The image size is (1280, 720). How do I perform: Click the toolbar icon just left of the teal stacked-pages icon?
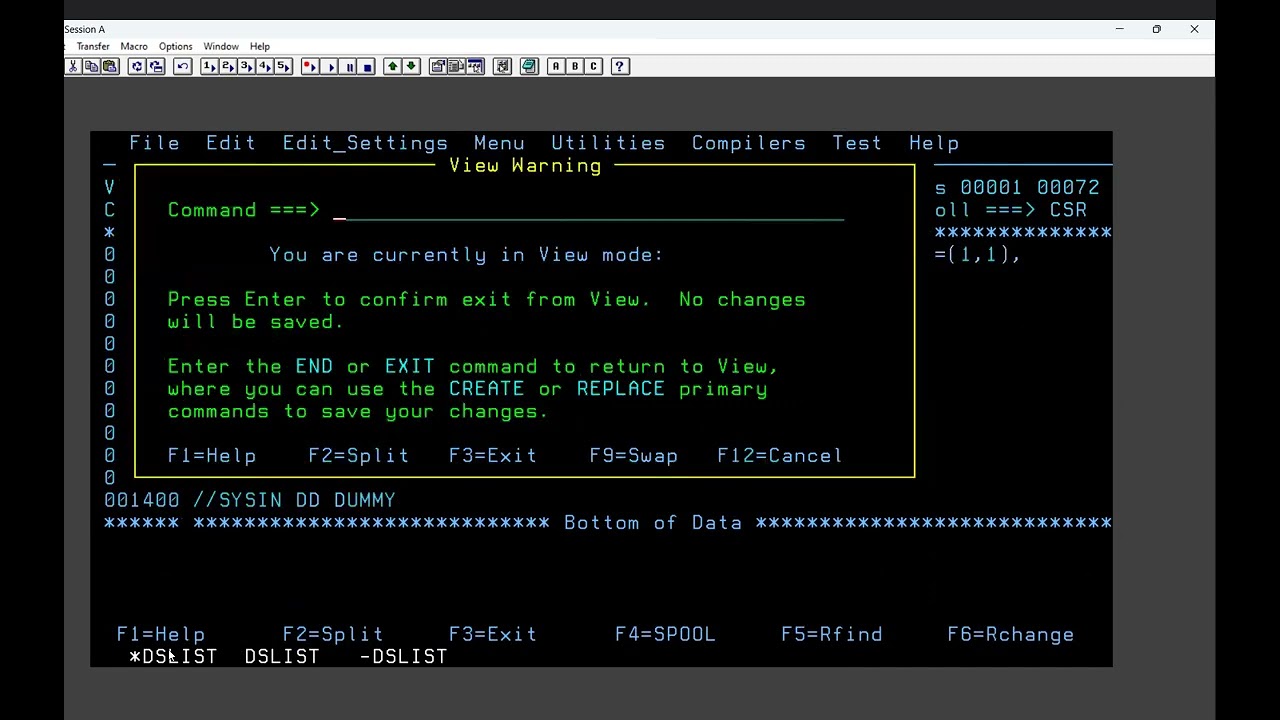coord(502,66)
